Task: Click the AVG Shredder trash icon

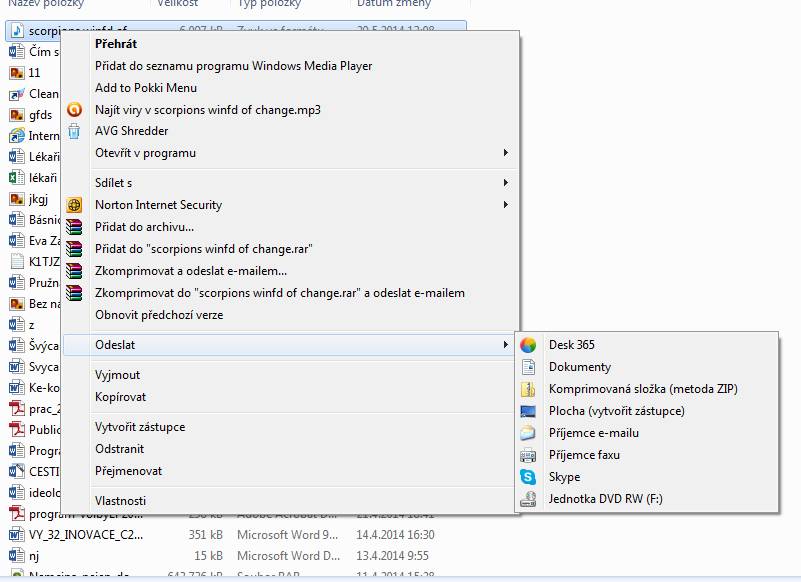Action: [x=75, y=131]
